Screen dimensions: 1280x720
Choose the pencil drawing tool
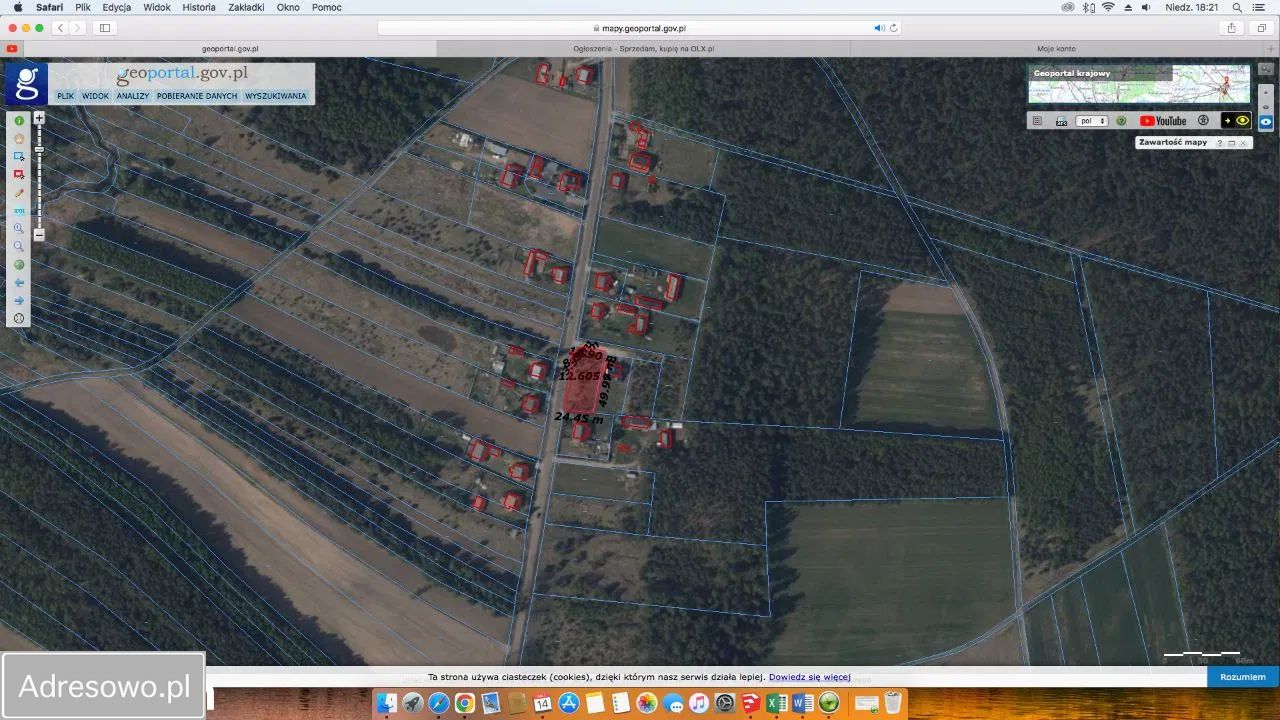tap(19, 193)
